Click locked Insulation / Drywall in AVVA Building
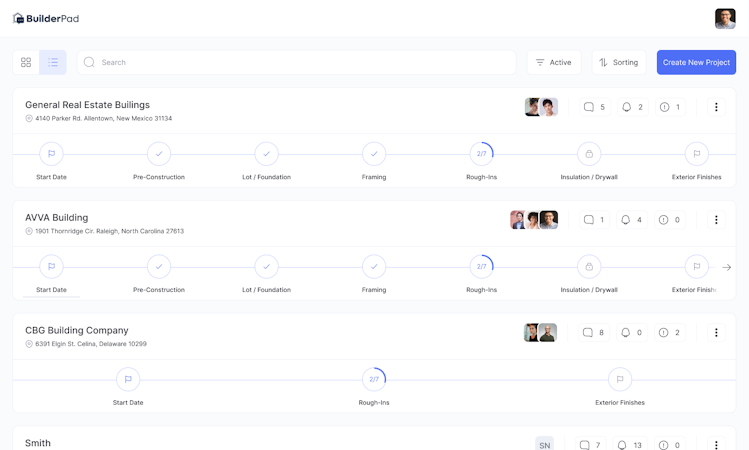 (x=589, y=267)
